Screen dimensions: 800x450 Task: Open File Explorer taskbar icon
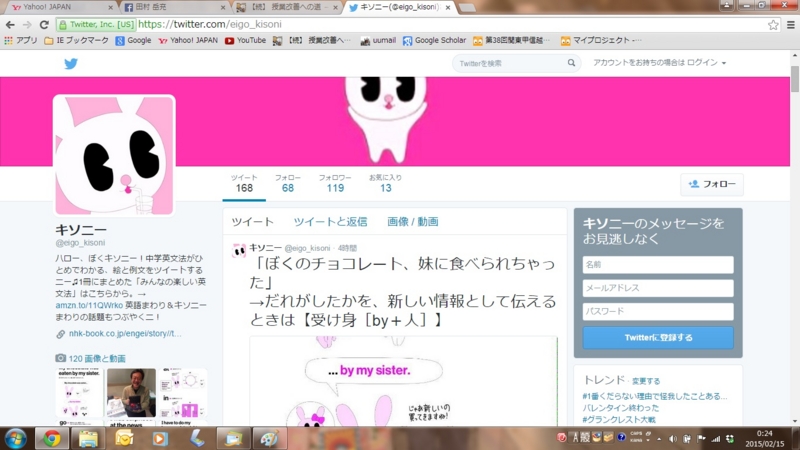88,439
